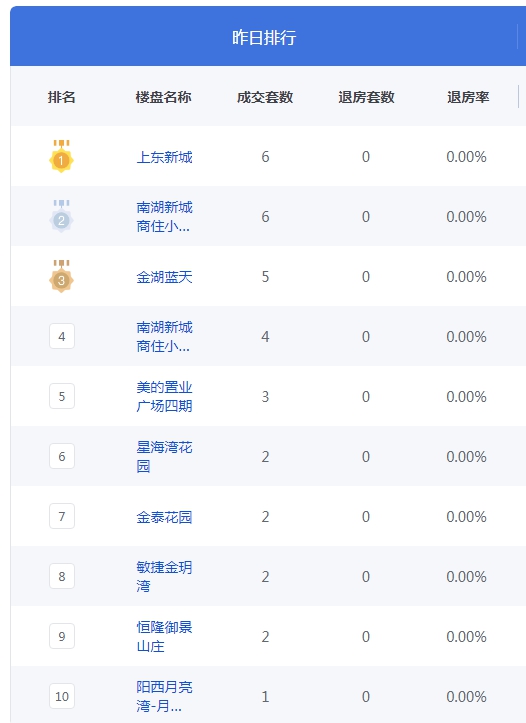
Task: Click the 成交套数 column header
Action: pos(265,97)
